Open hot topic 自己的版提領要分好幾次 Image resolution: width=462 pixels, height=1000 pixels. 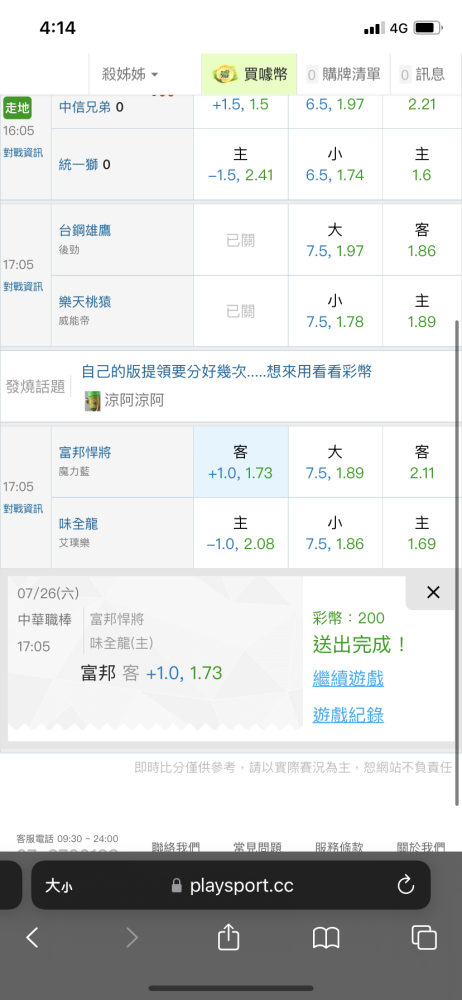(x=227, y=371)
